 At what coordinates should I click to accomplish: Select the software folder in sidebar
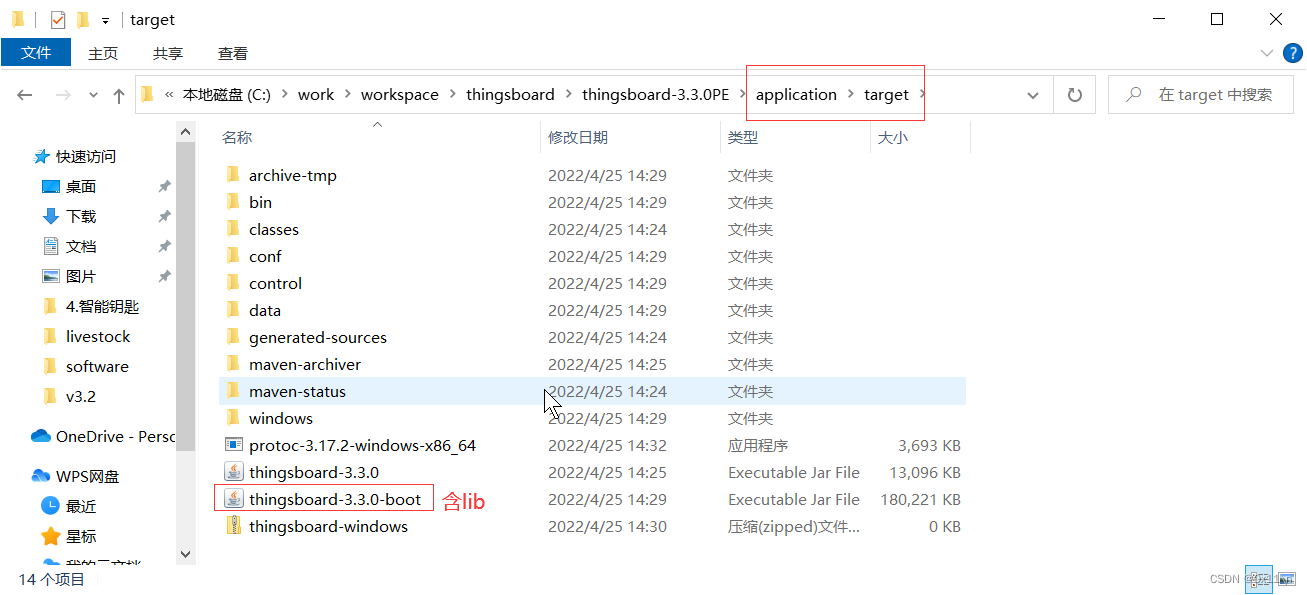(97, 366)
